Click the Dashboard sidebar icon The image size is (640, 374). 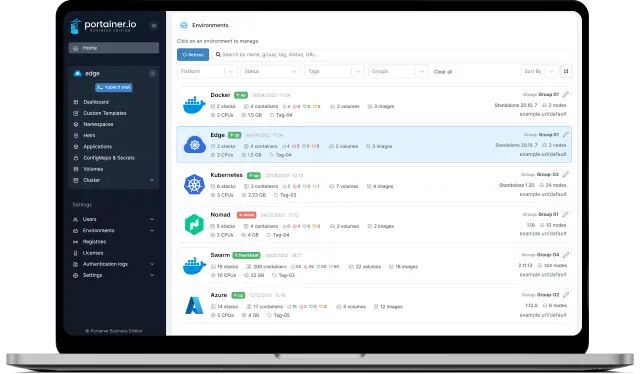click(x=76, y=102)
